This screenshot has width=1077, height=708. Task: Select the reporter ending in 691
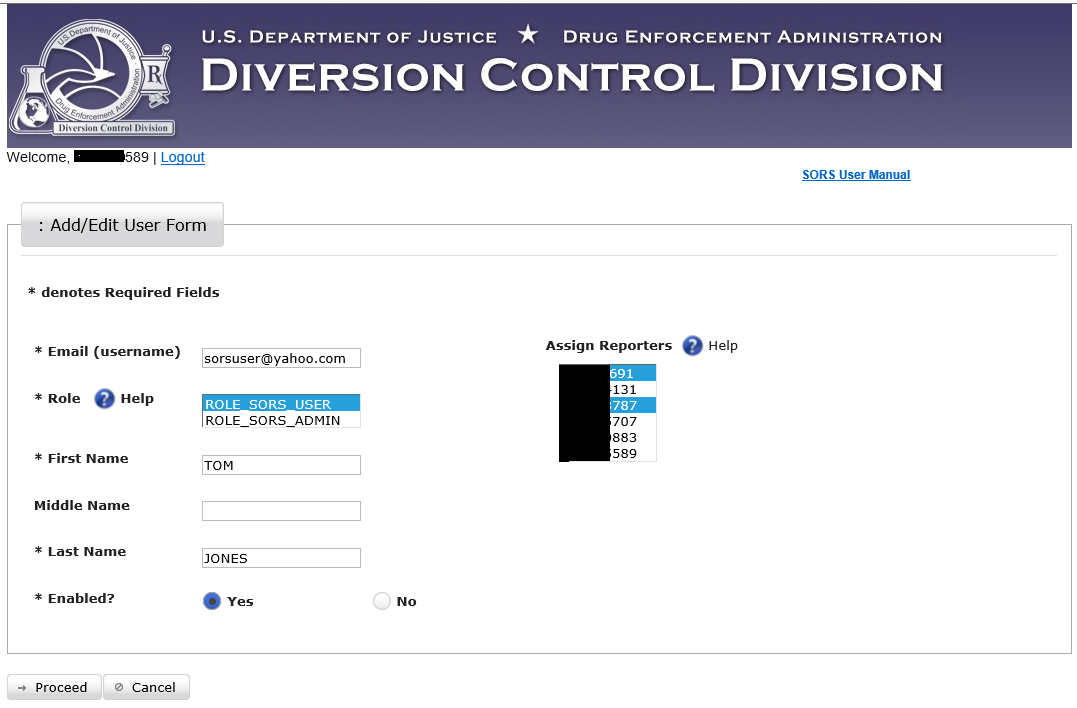point(607,374)
